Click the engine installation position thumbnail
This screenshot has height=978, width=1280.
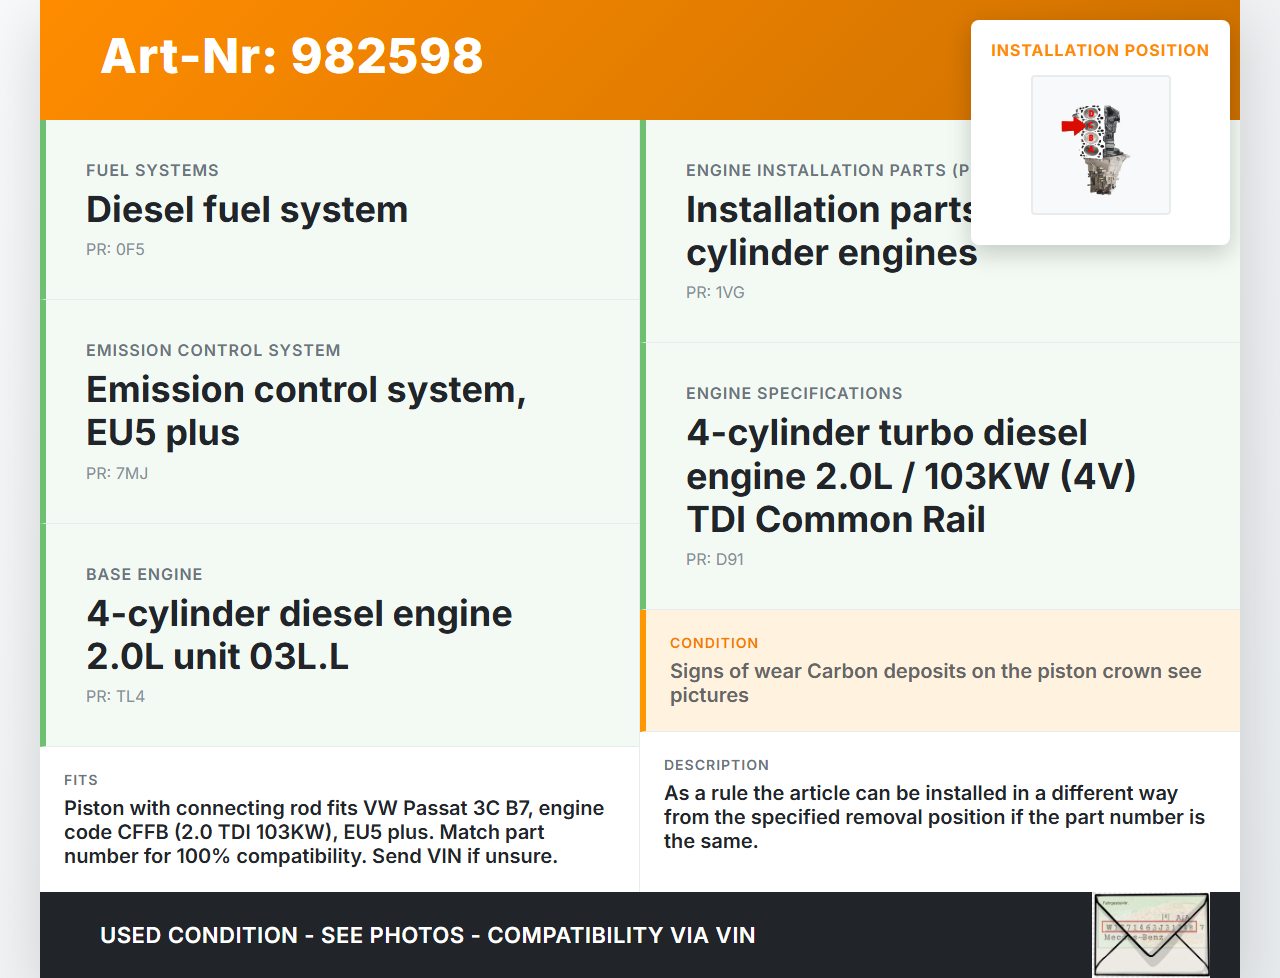[1101, 145]
